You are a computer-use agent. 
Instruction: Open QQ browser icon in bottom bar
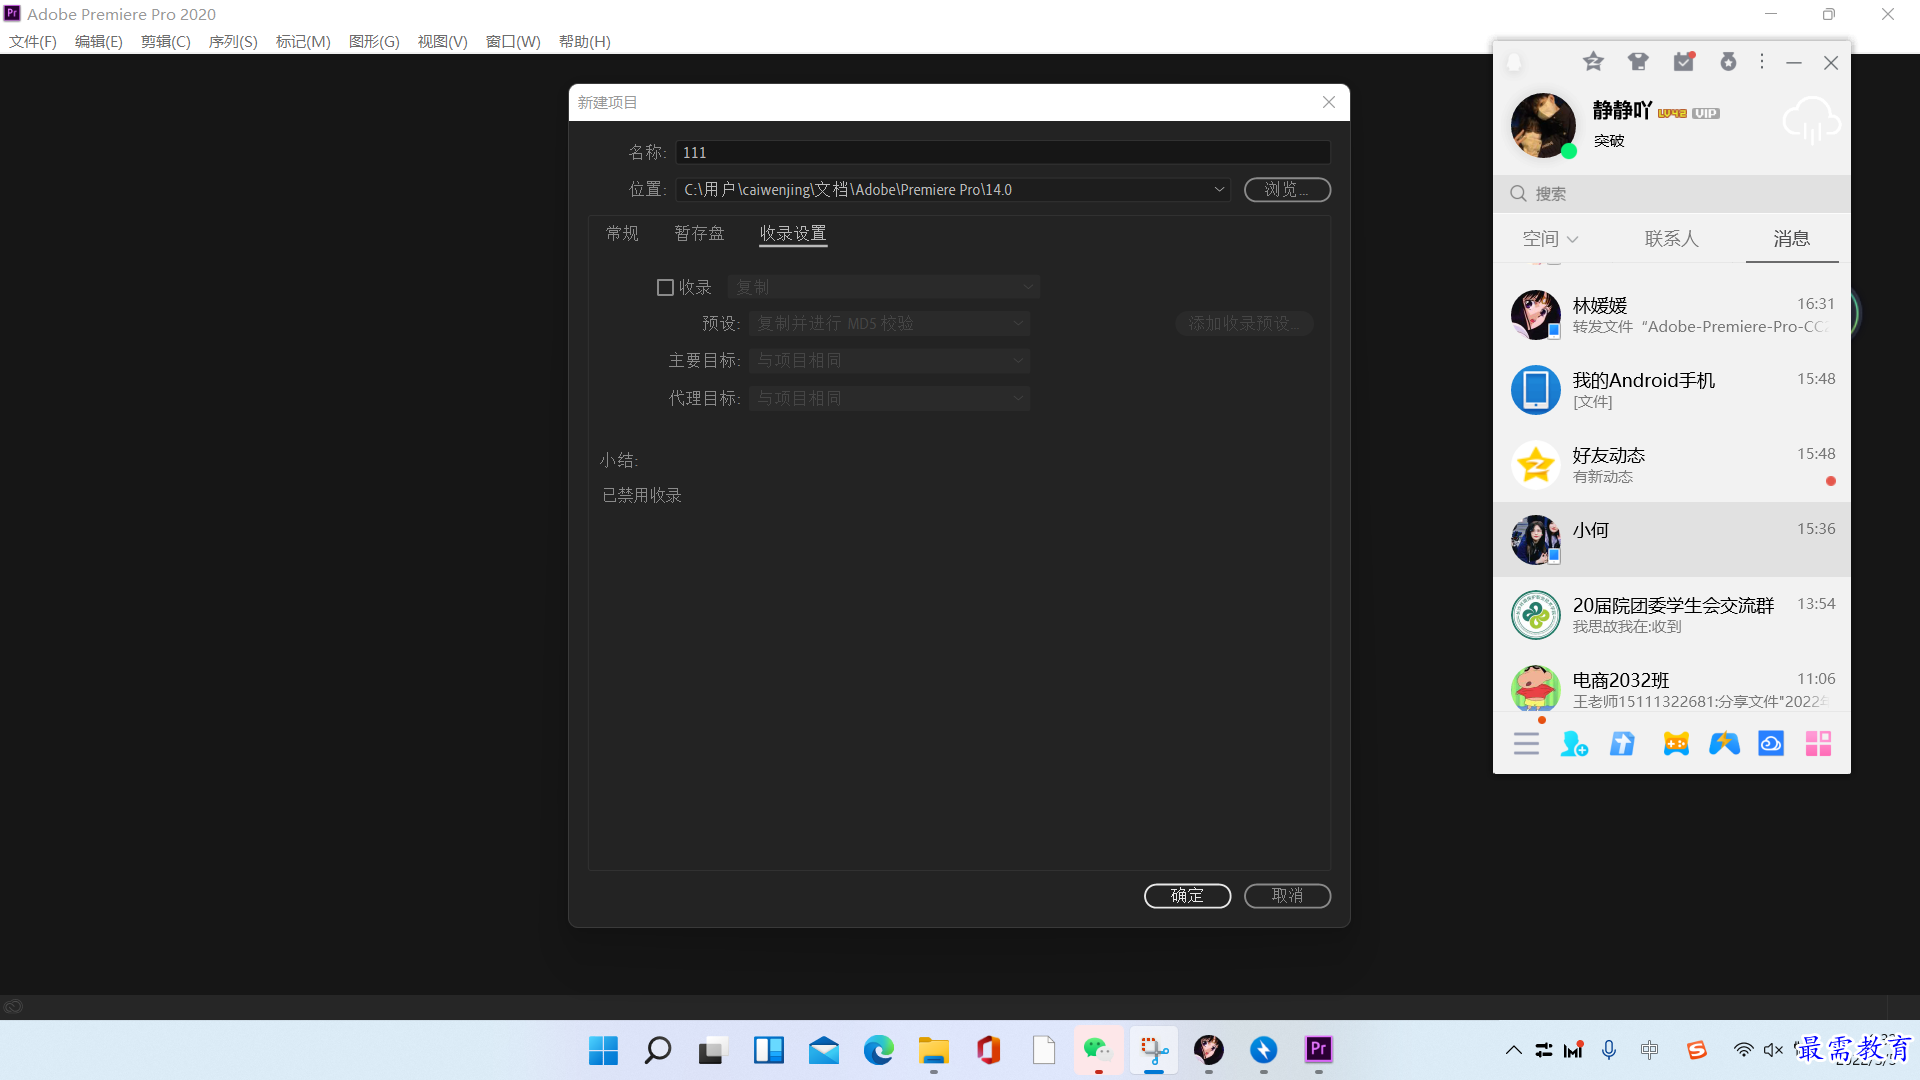1771,744
